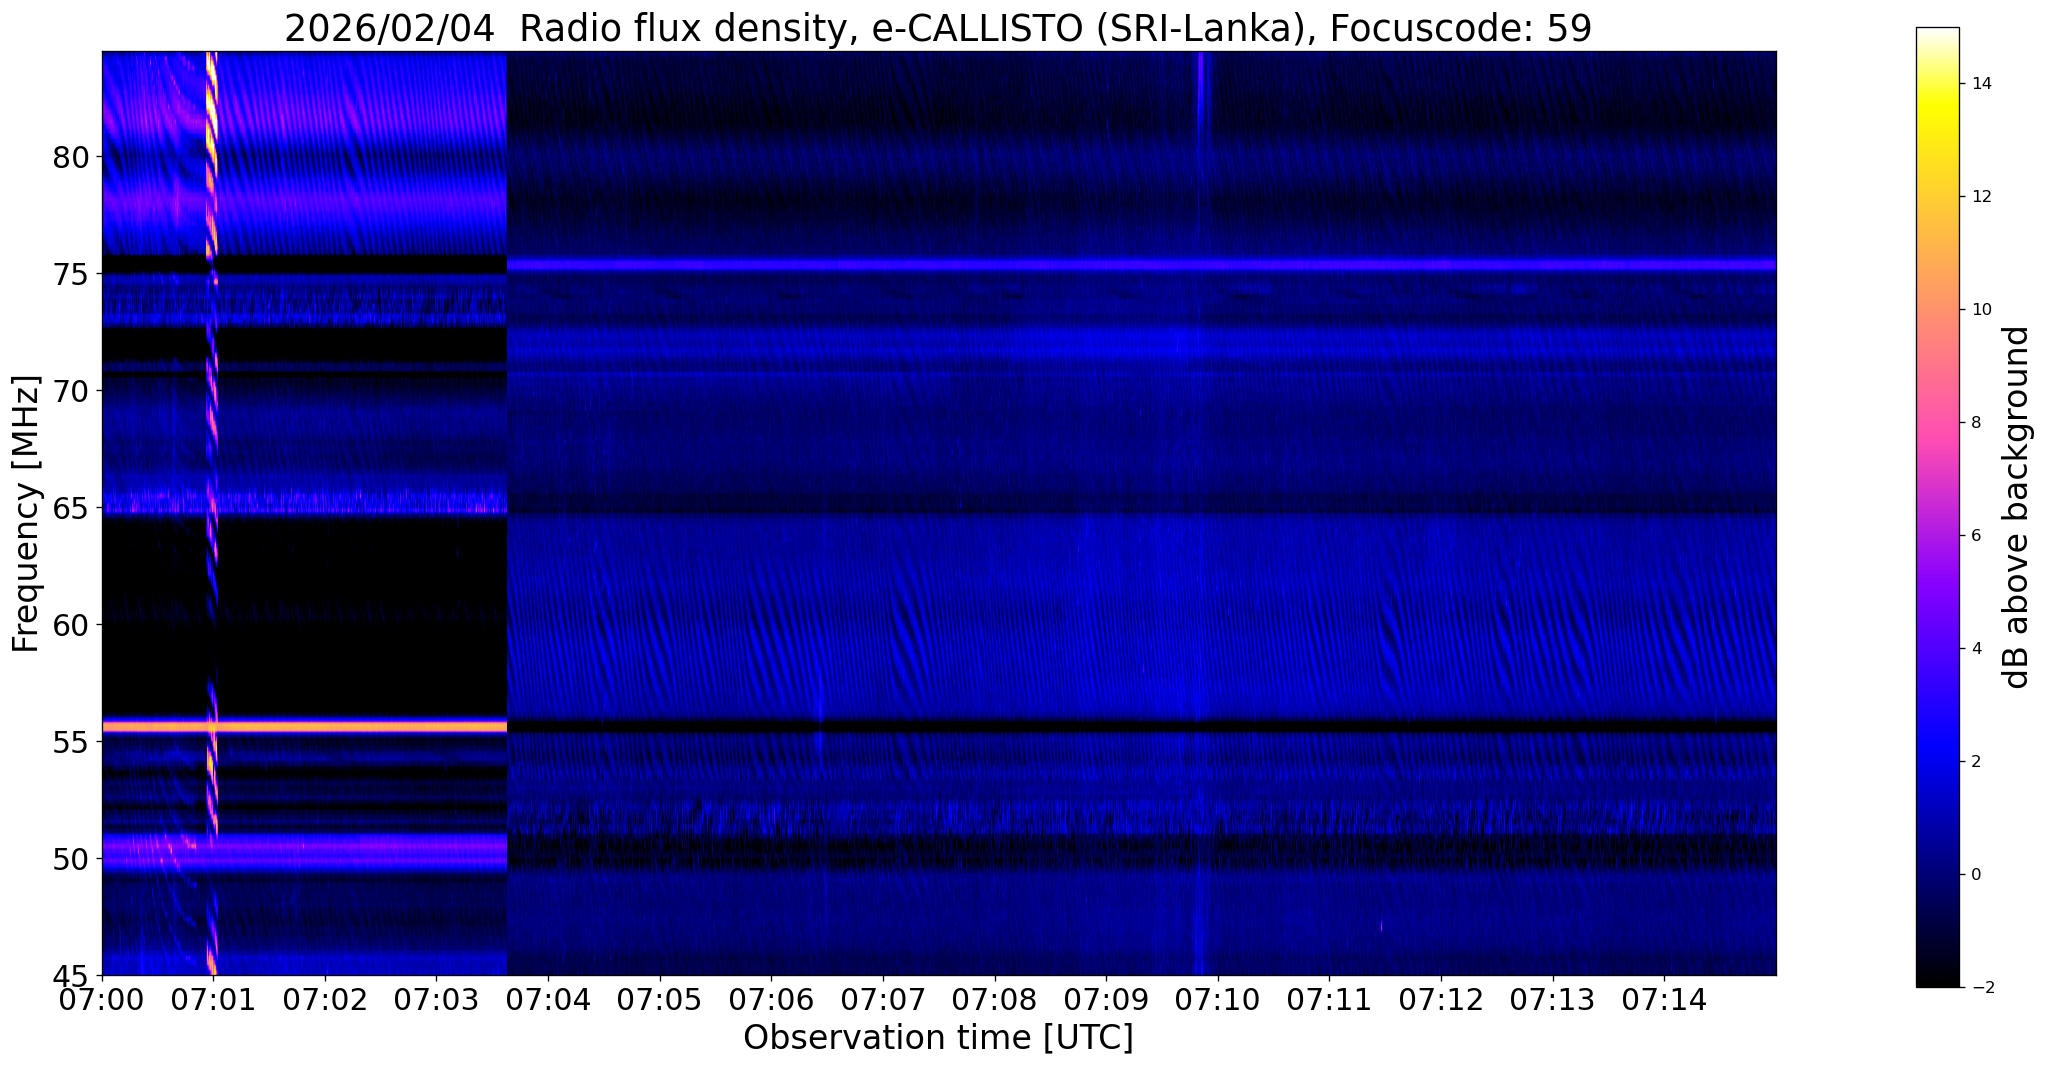
Task: Click the colorbar tick value 12
Action: pos(1980,197)
